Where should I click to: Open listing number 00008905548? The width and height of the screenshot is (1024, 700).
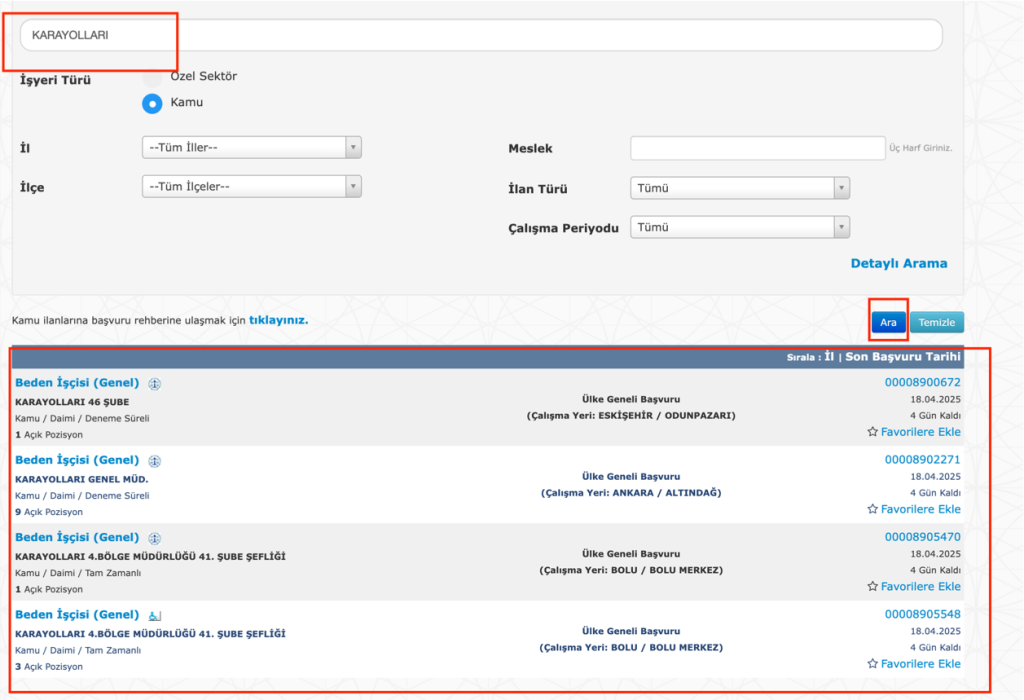[922, 614]
